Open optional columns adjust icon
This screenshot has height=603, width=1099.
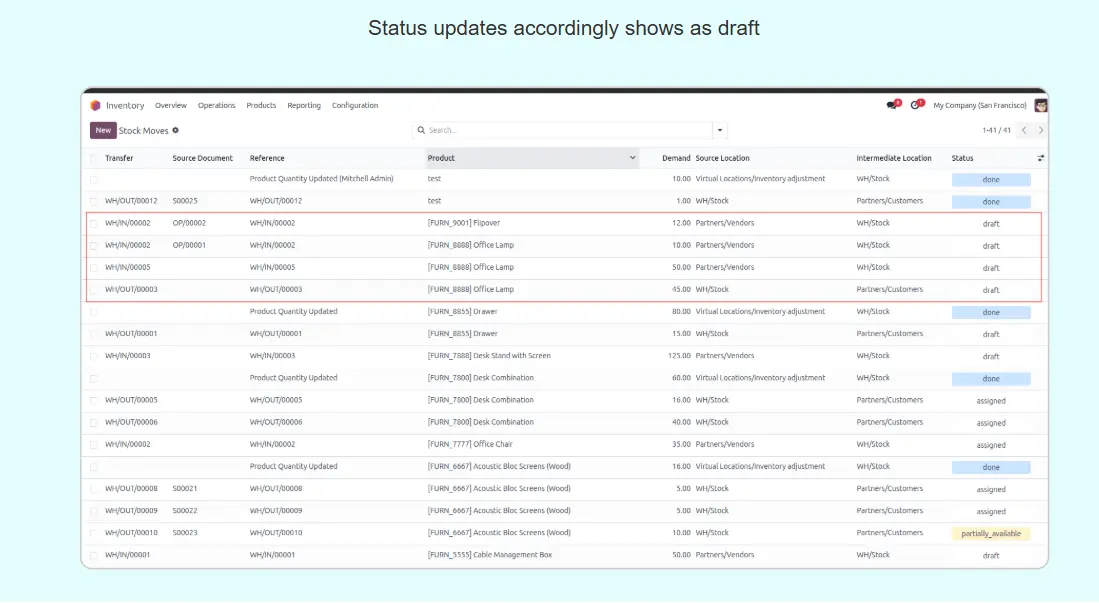pyautogui.click(x=1040, y=158)
